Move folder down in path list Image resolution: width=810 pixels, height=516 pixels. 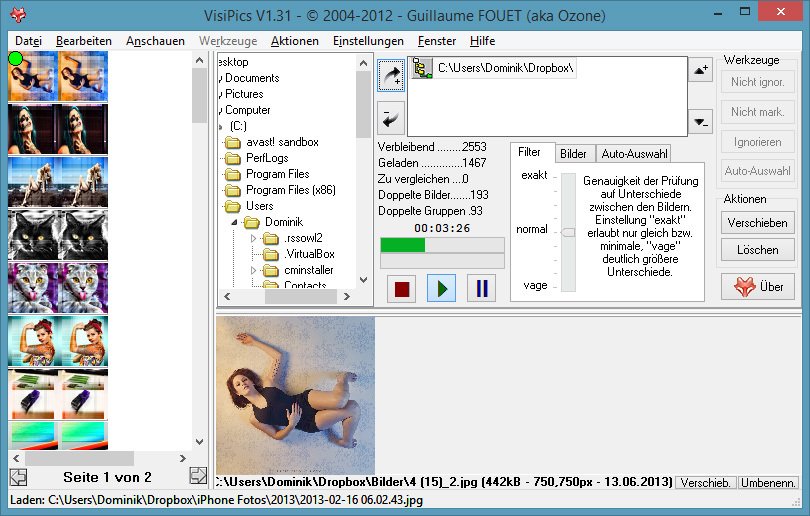(700, 122)
